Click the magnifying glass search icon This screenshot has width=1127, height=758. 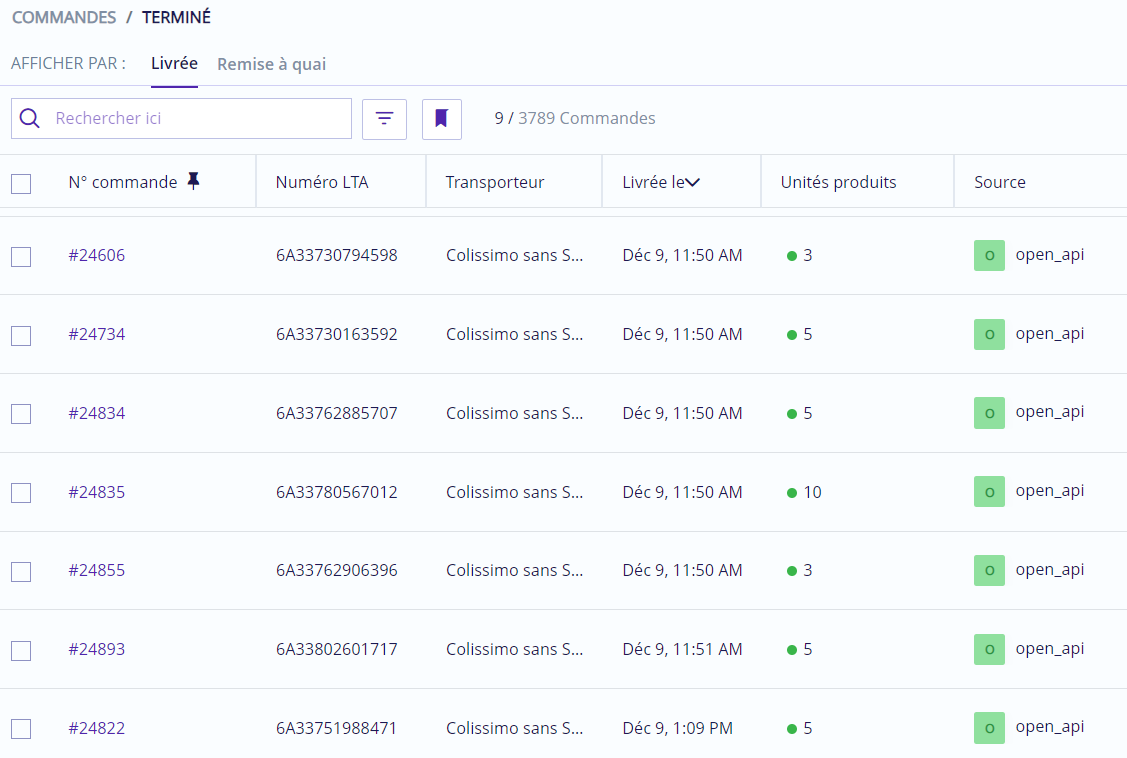pos(30,119)
